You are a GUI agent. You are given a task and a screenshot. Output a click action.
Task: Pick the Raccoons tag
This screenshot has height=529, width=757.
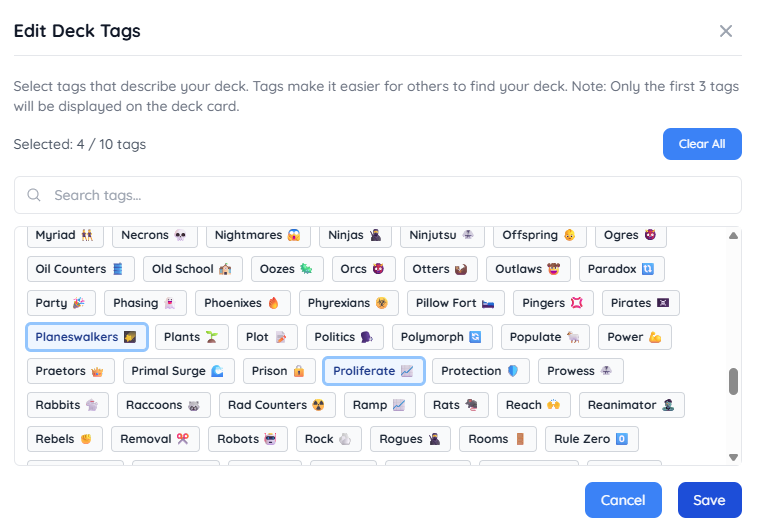(164, 405)
